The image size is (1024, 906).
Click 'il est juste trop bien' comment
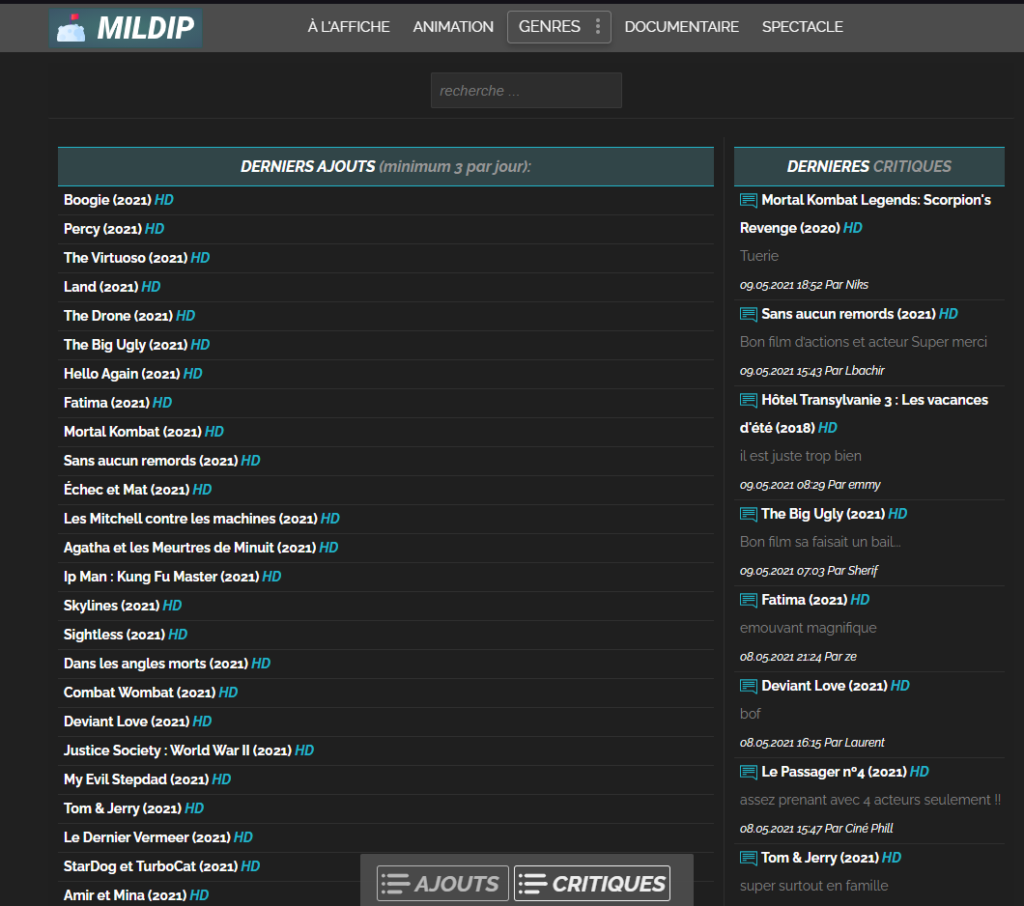tap(800, 456)
